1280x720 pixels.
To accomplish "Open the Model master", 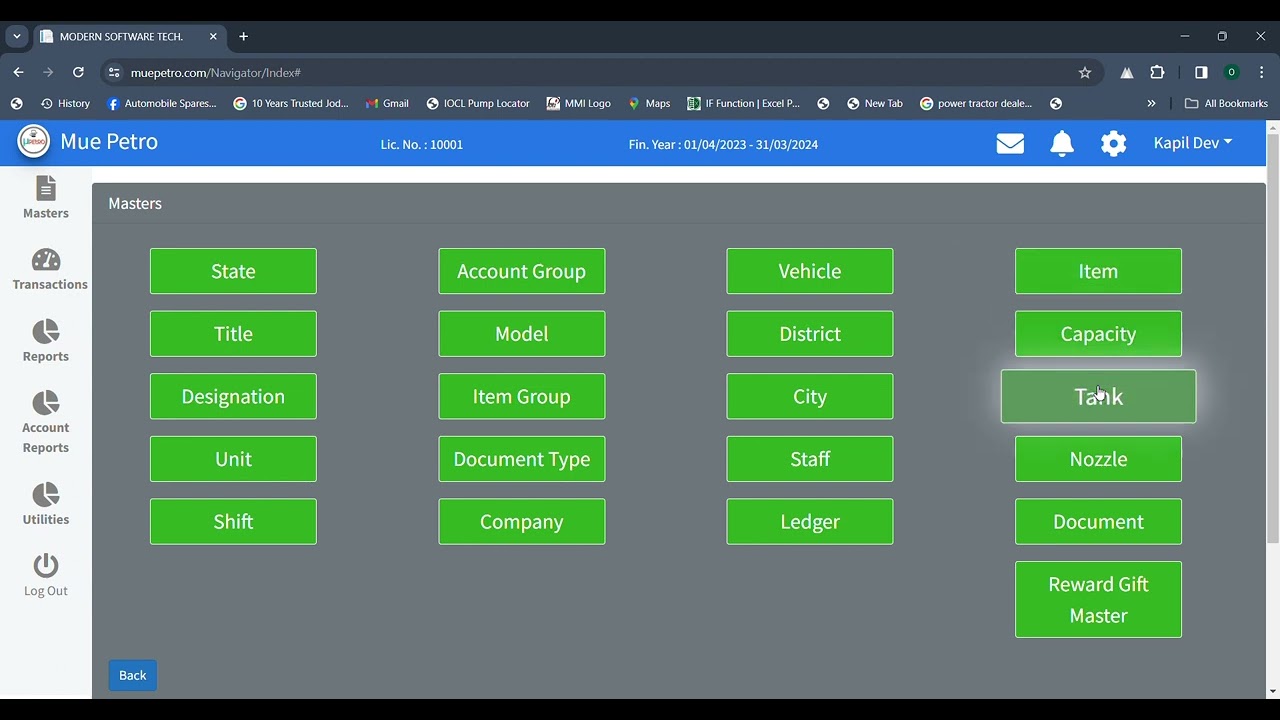I will 522,334.
